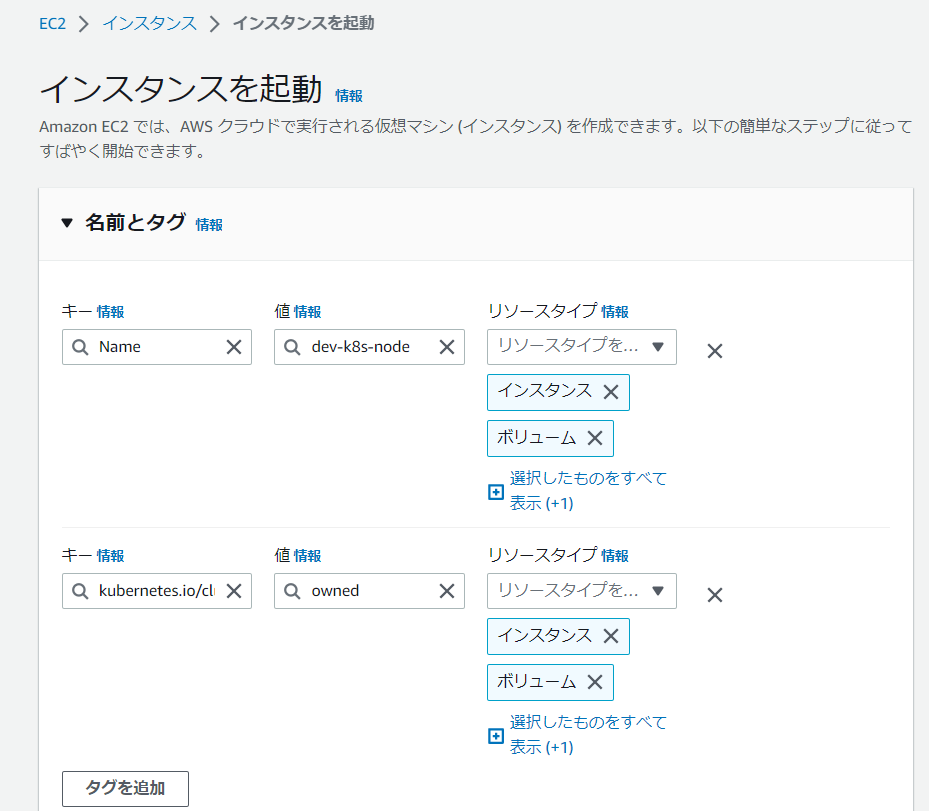The height and width of the screenshot is (811, 929).
Task: Clear the Name key field with its X icon
Action: (x=234, y=347)
